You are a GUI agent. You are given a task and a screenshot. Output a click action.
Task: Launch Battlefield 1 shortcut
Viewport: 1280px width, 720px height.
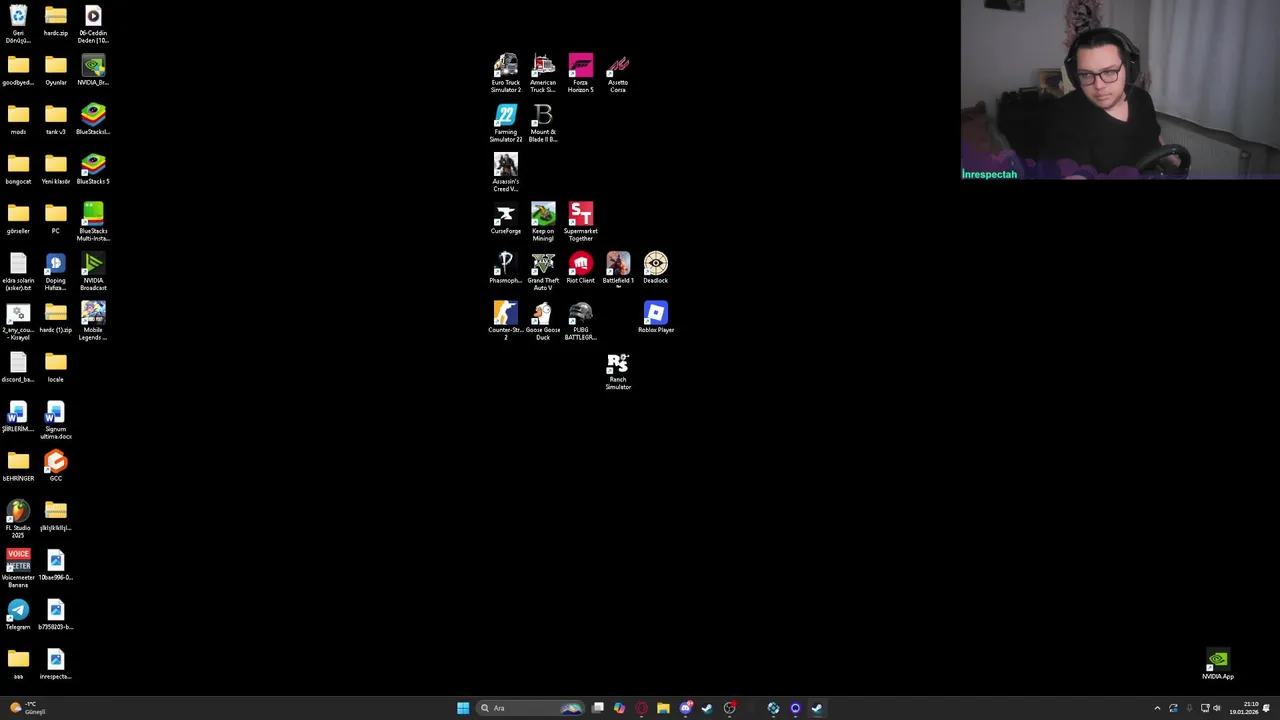coord(618,268)
